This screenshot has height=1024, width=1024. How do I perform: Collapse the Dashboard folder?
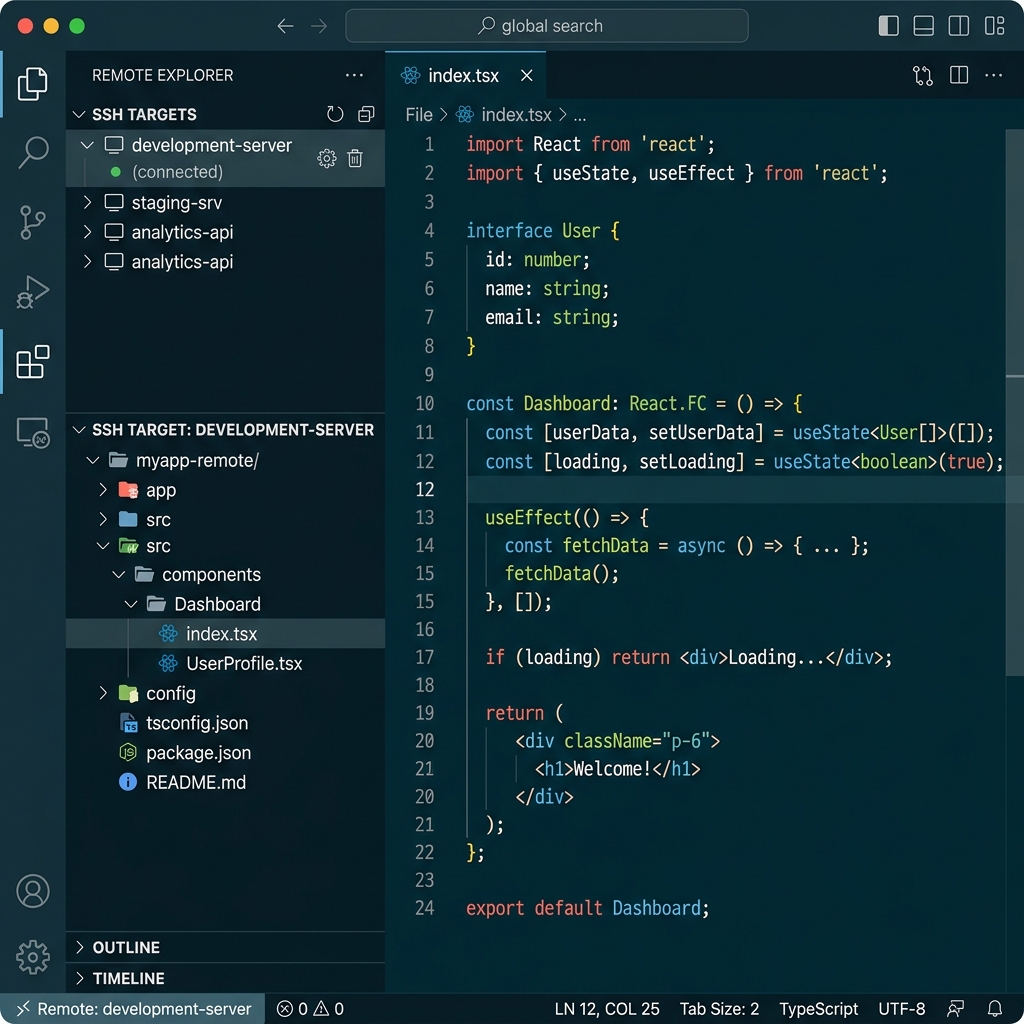click(131, 604)
